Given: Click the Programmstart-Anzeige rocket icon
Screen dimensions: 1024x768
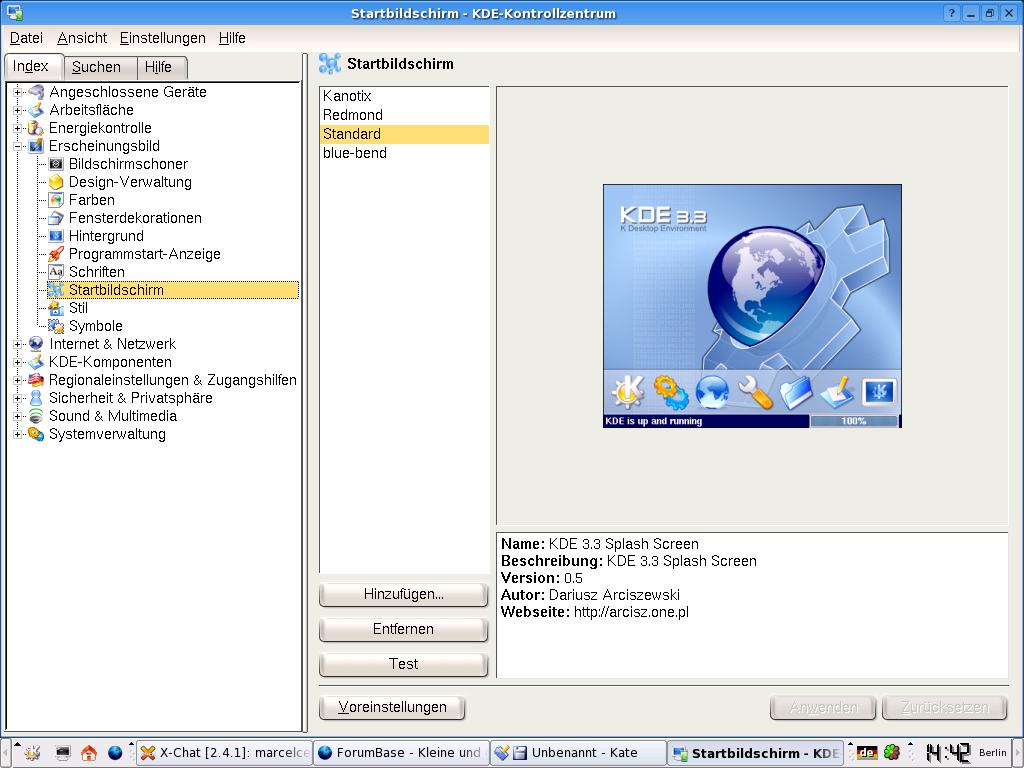Looking at the screenshot, I should point(56,254).
